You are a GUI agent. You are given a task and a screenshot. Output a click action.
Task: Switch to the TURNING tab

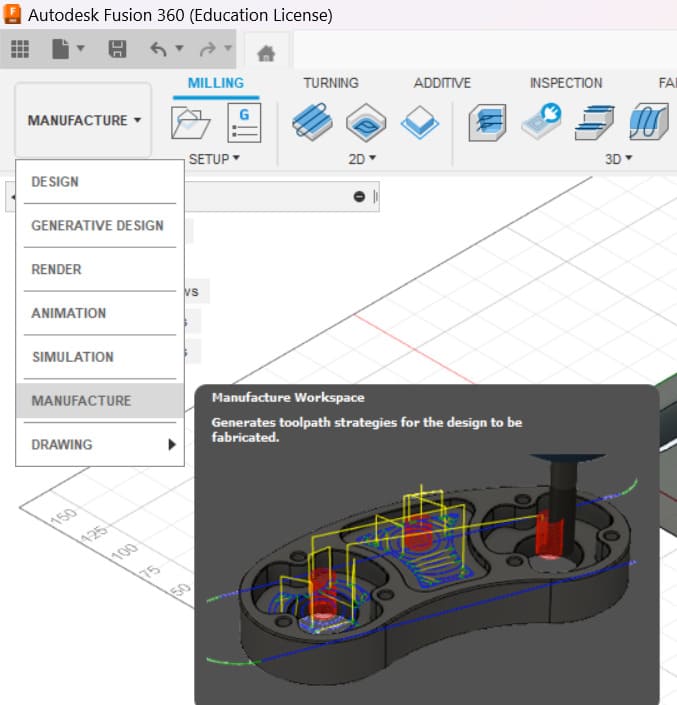coord(331,83)
